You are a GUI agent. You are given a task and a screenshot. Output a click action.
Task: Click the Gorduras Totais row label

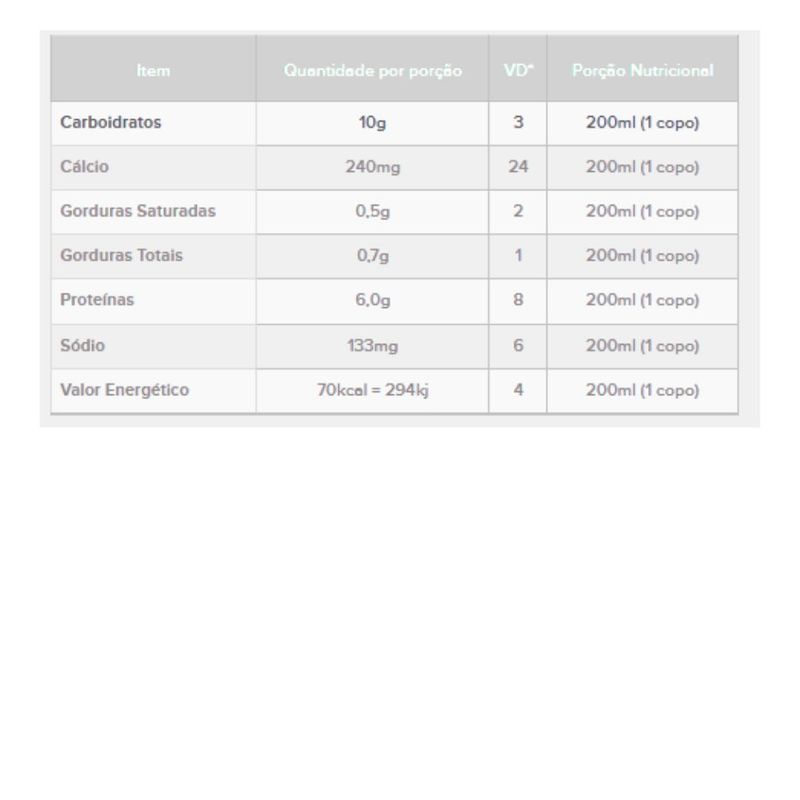pos(122,255)
